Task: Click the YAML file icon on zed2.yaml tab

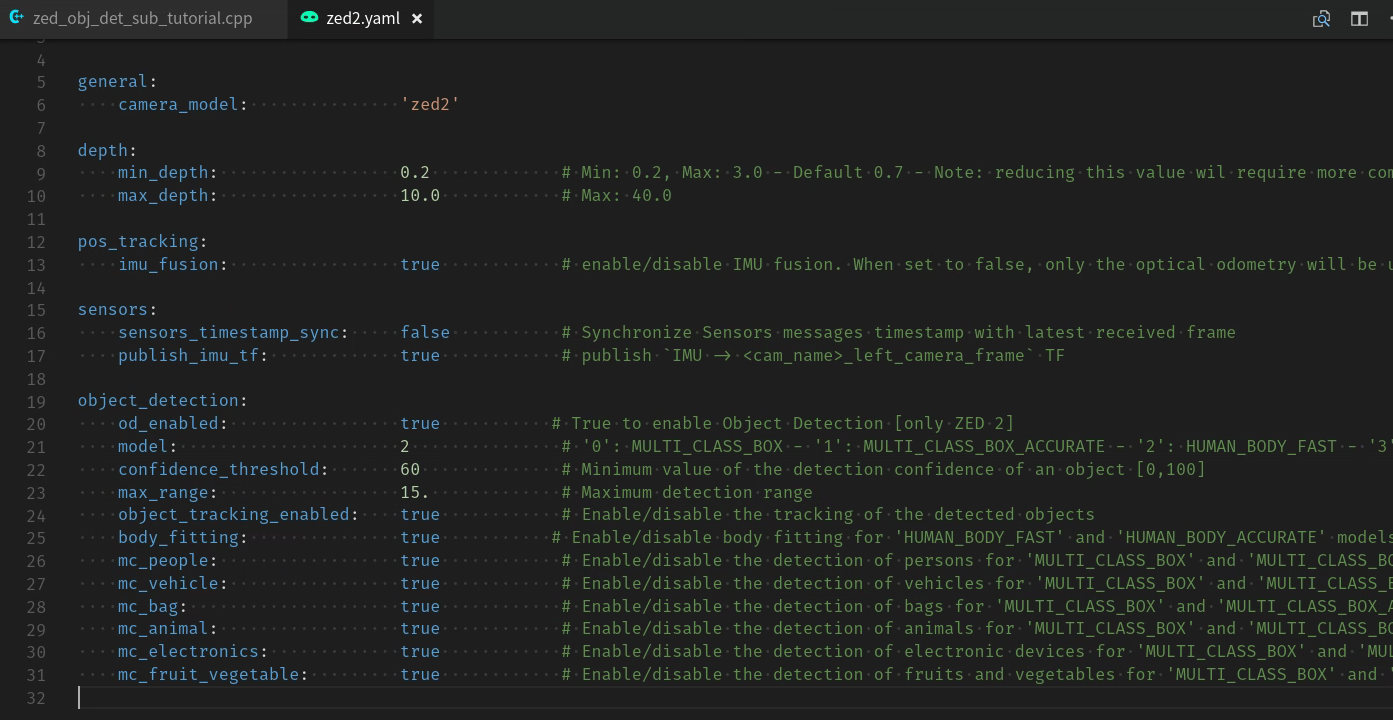Action: pos(310,18)
